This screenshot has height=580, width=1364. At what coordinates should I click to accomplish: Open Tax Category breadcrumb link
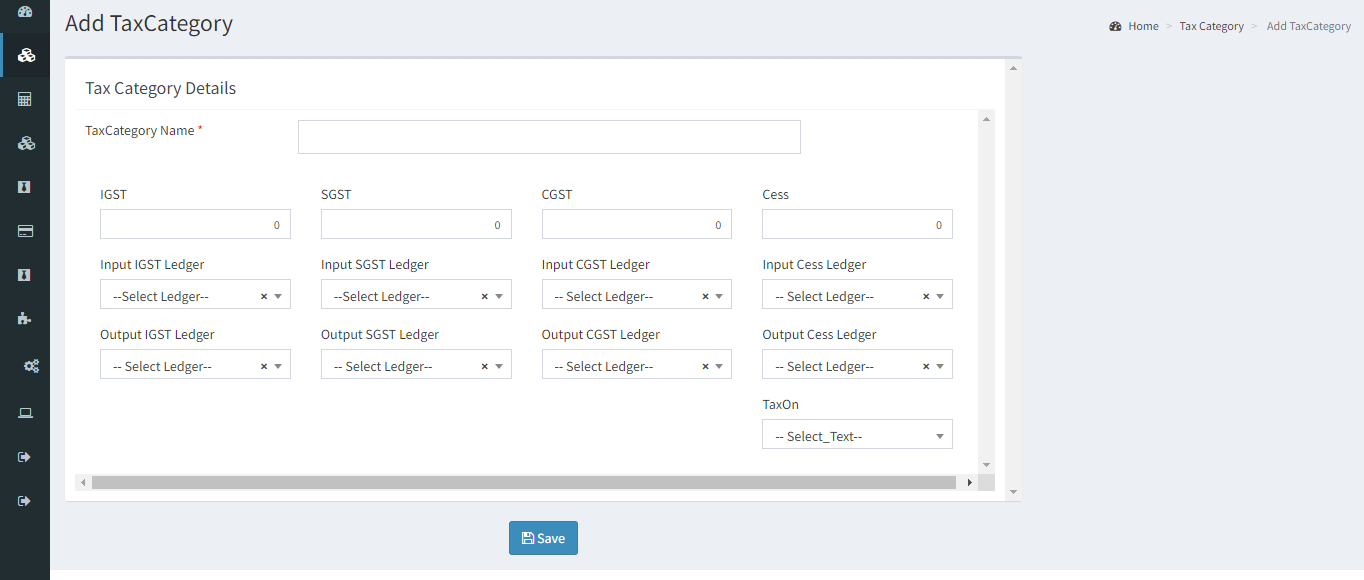point(1211,26)
